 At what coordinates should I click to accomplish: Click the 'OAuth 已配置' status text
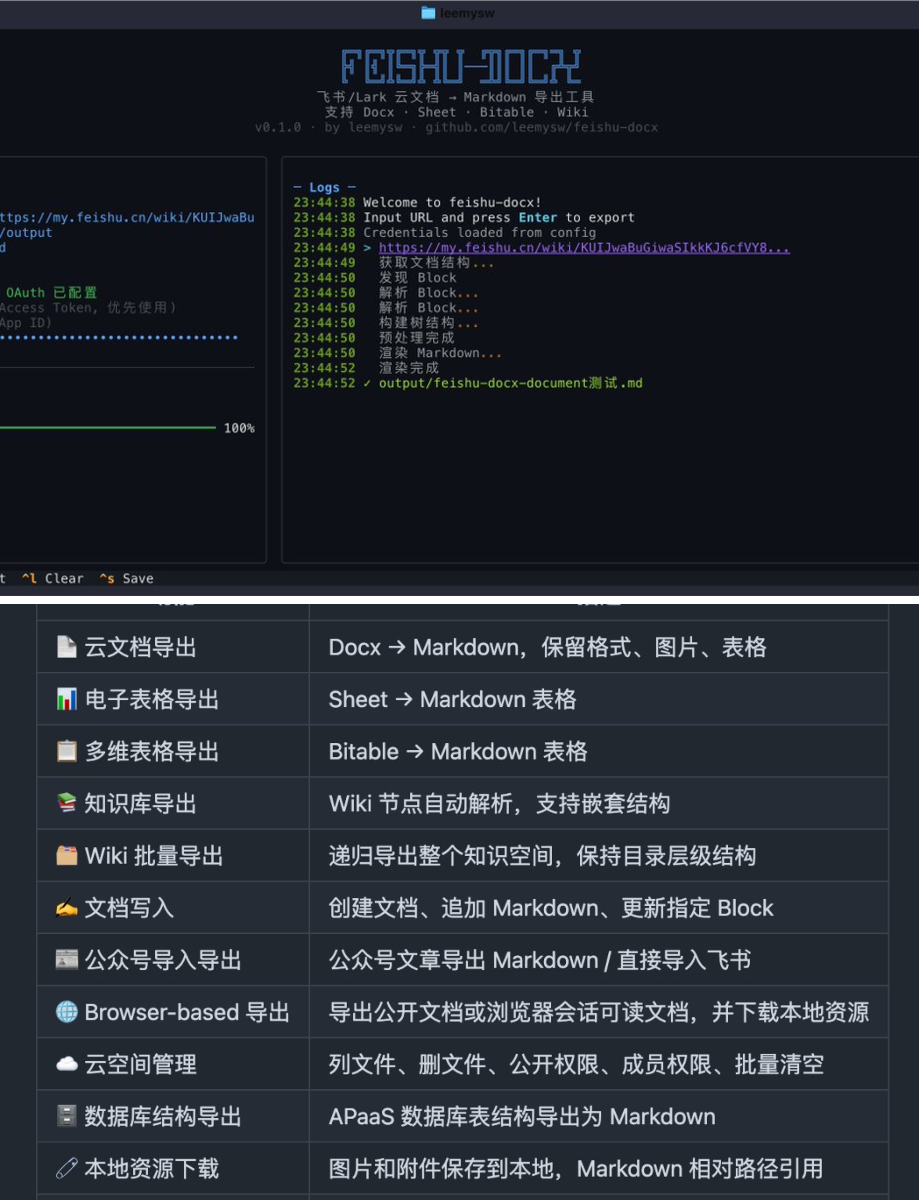point(52,293)
